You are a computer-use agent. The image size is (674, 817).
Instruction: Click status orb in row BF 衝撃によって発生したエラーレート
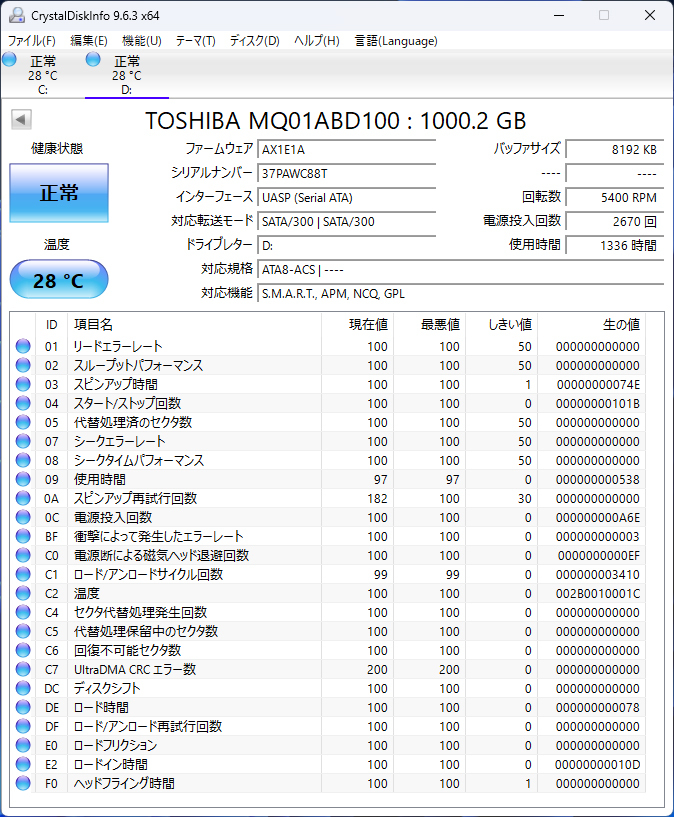click(23, 536)
